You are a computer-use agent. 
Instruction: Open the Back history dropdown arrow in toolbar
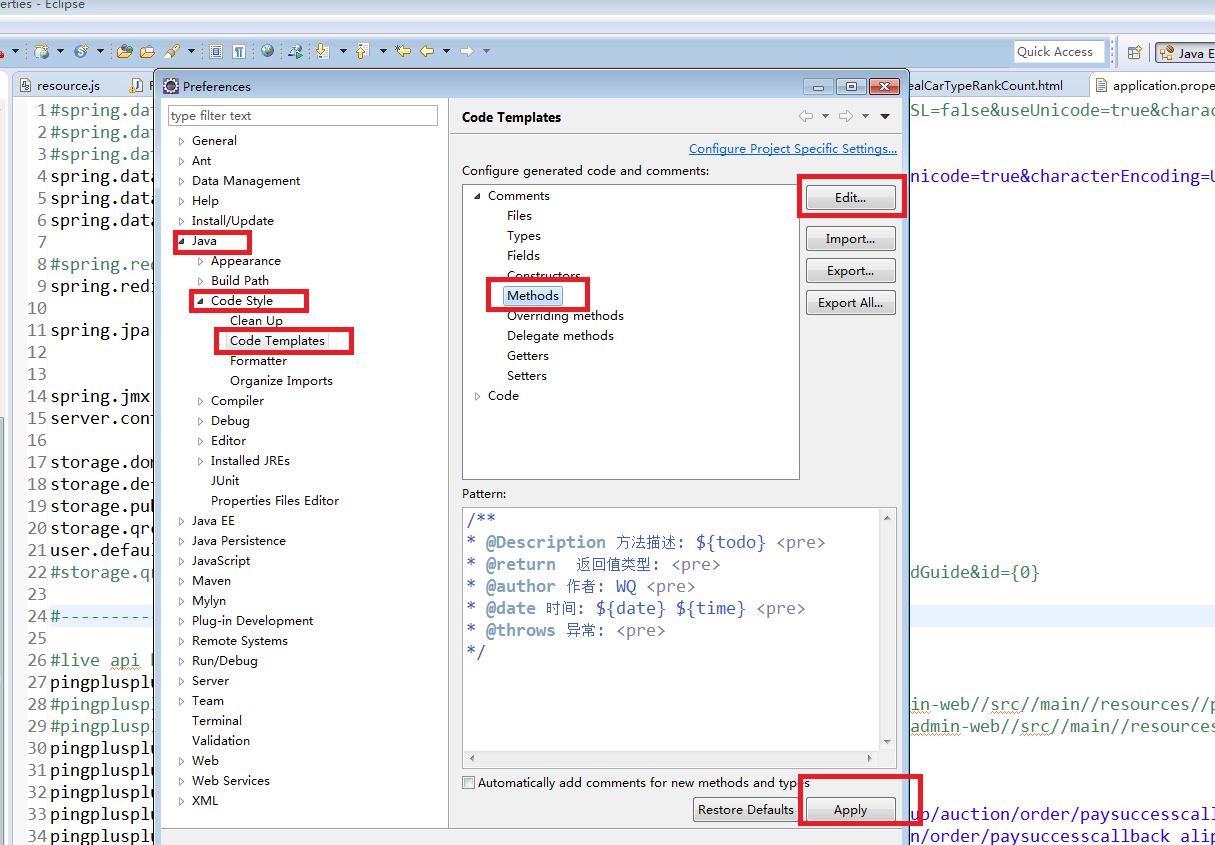pyautogui.click(x=446, y=51)
